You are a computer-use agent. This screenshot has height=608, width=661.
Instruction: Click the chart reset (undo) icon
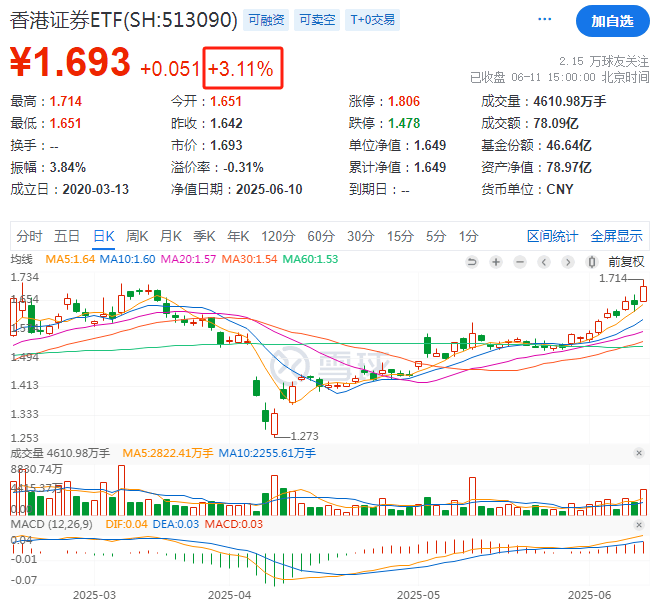(x=472, y=262)
